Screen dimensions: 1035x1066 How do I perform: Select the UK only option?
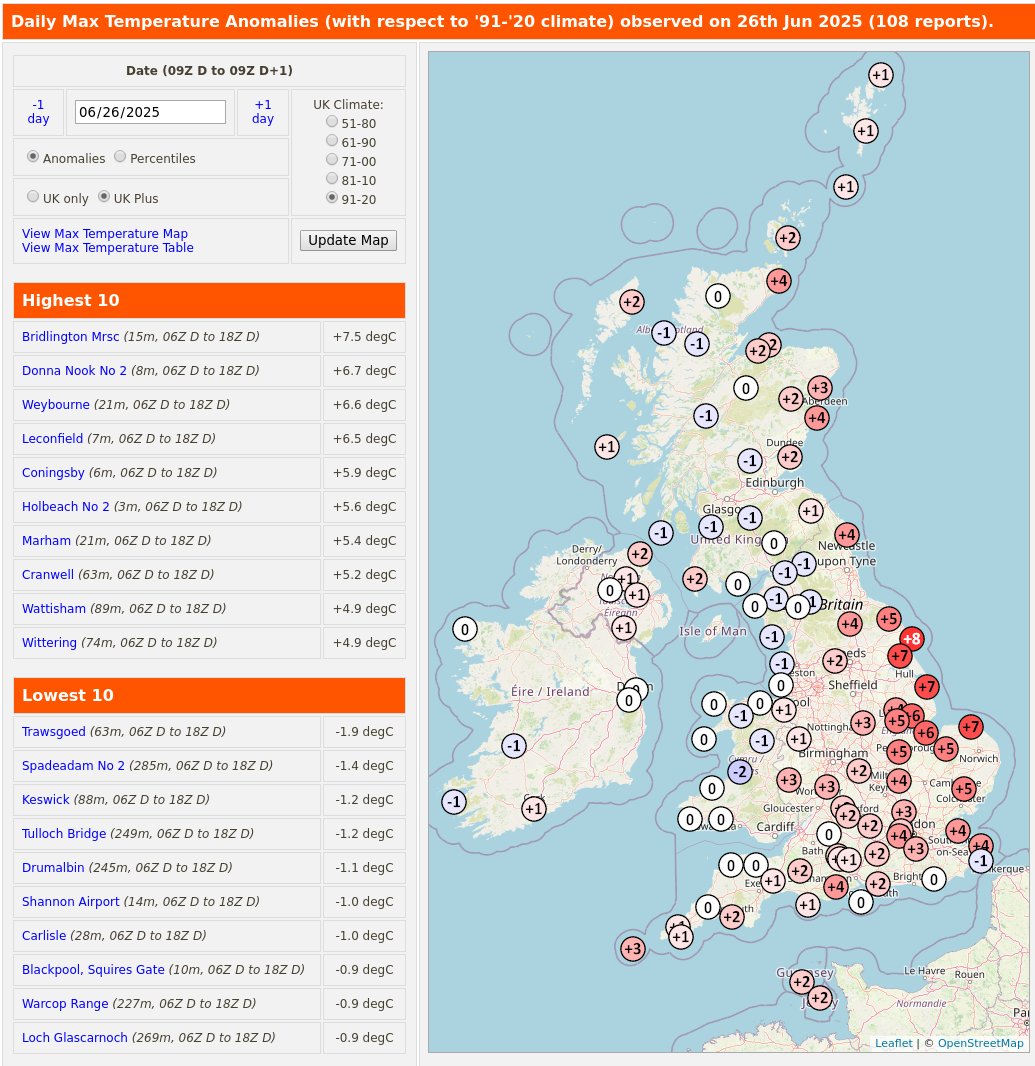pos(33,196)
